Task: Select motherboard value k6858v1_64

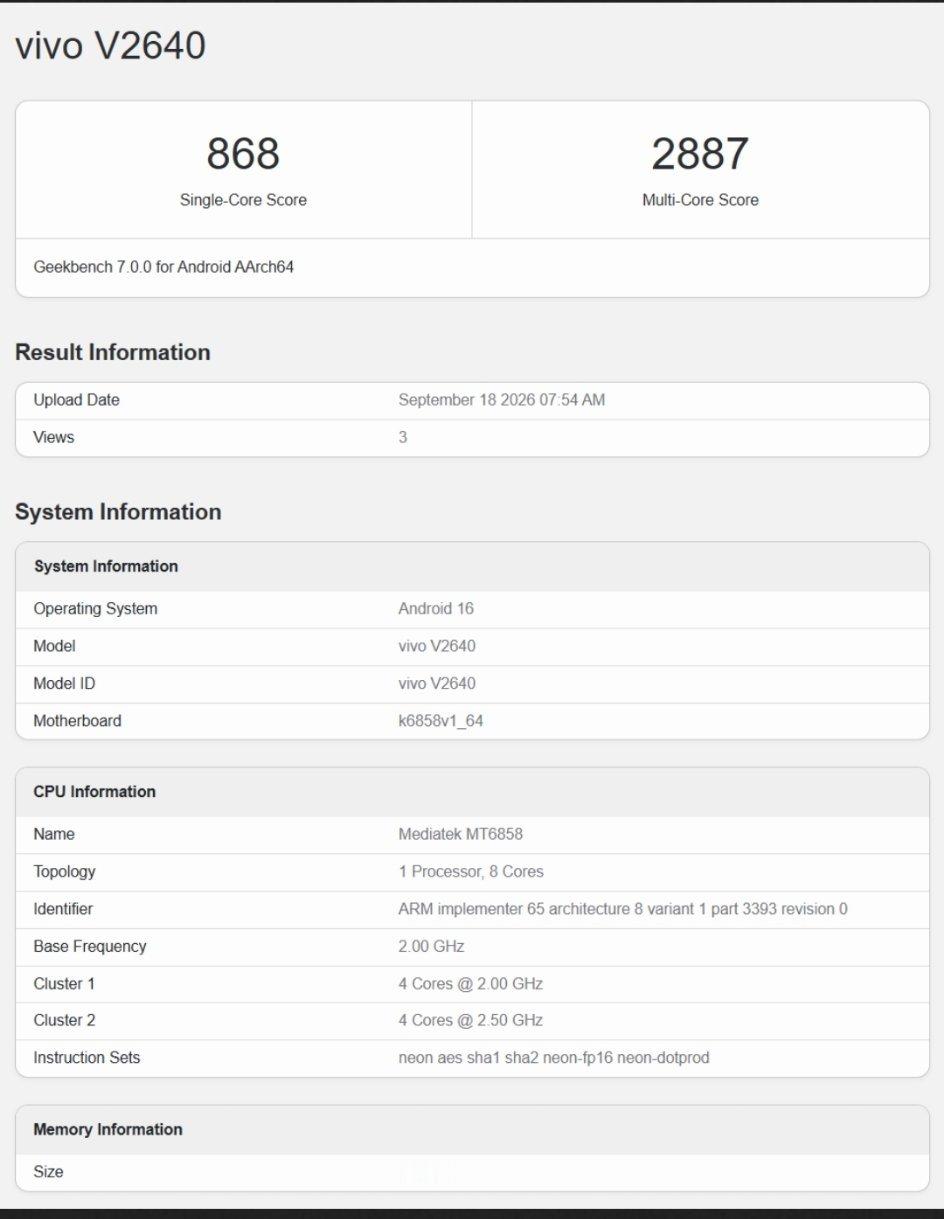Action: click(440, 721)
